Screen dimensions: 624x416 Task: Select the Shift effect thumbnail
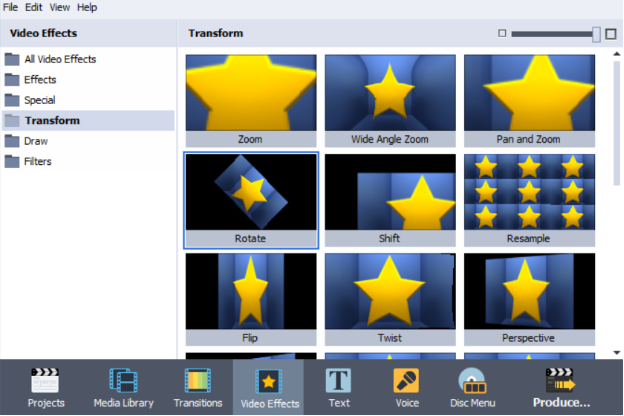pyautogui.click(x=390, y=200)
